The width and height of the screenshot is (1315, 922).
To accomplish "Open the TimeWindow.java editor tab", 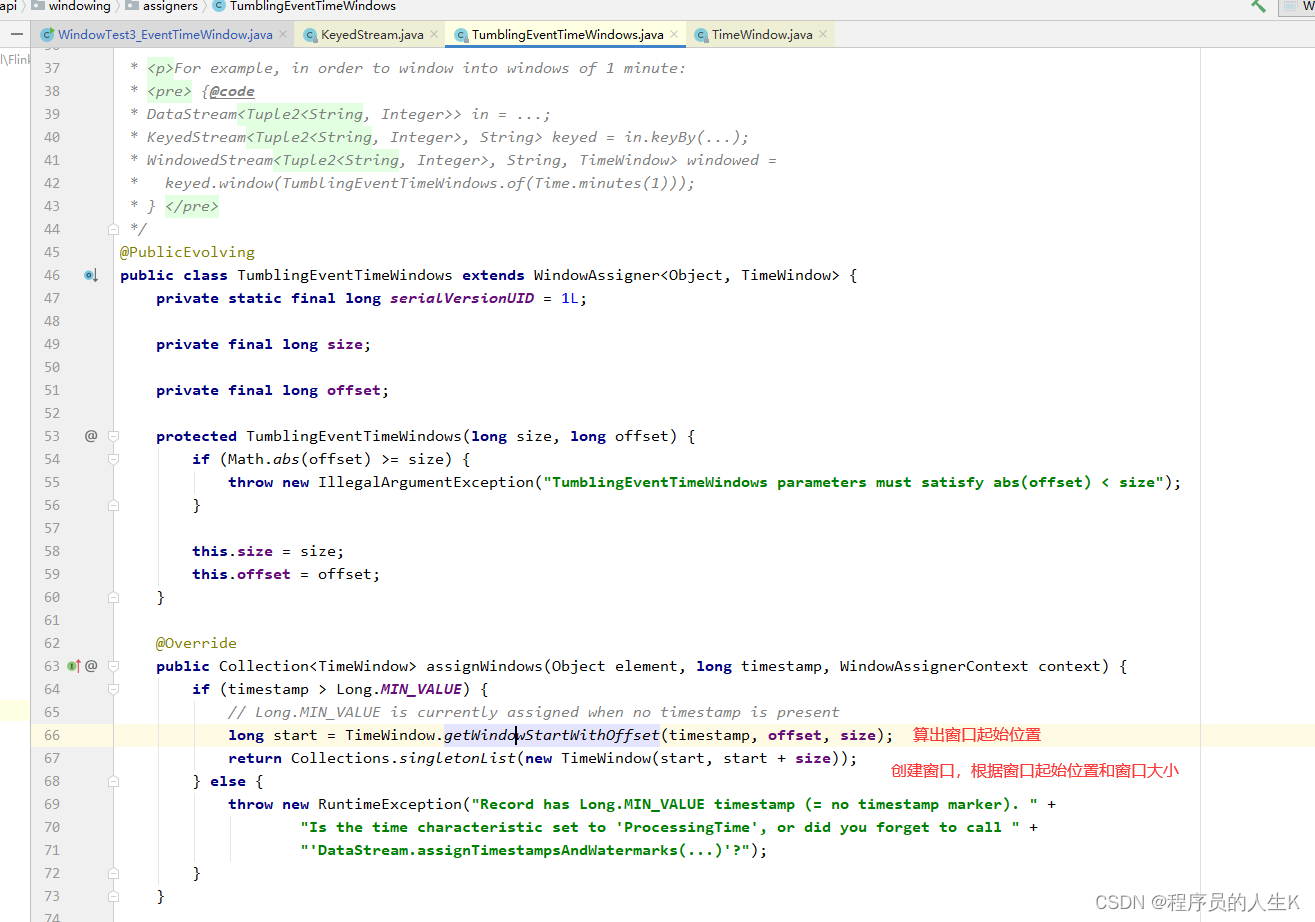I will (761, 35).
